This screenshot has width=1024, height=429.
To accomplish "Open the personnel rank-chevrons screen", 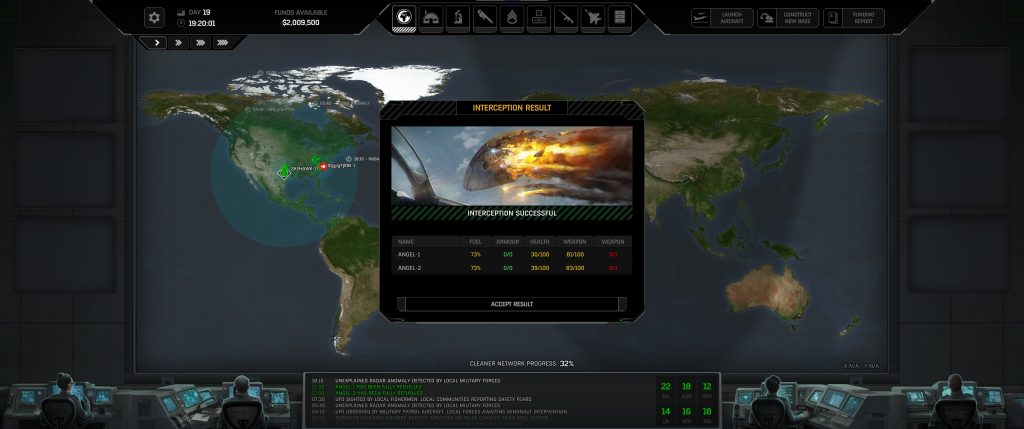I will coord(512,18).
